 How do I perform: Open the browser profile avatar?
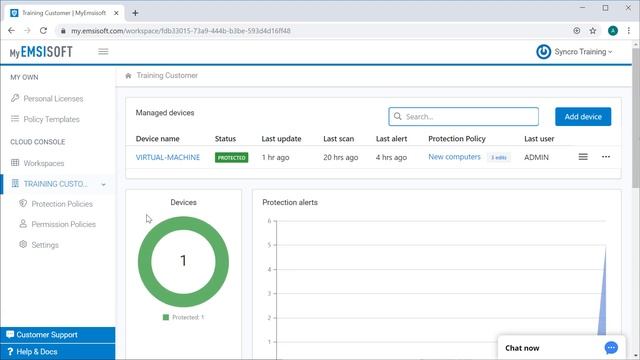[x=613, y=31]
